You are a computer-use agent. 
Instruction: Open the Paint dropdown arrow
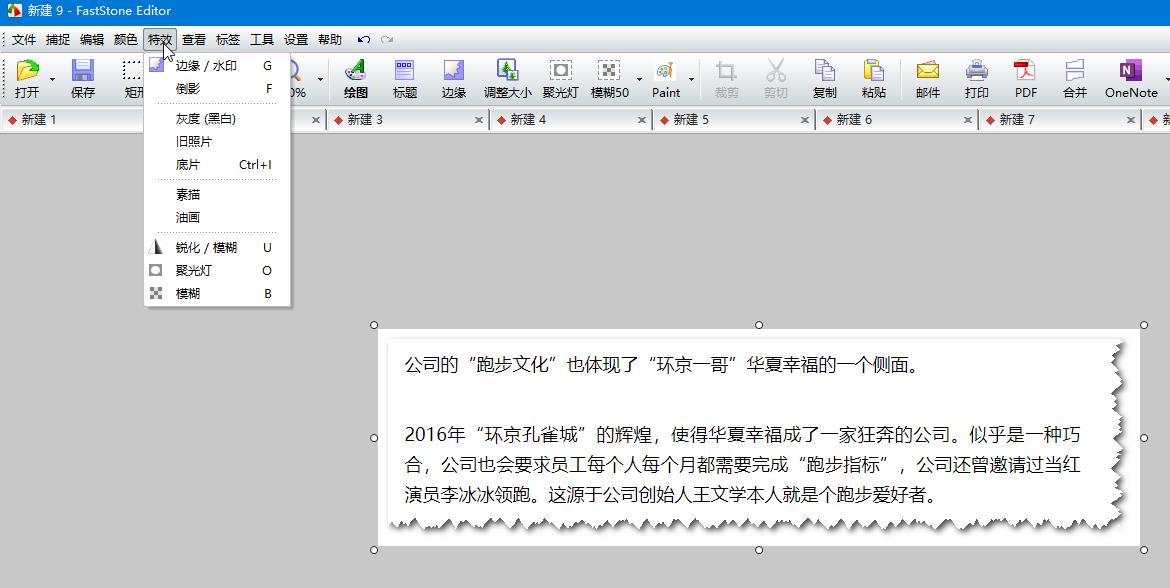click(x=691, y=78)
